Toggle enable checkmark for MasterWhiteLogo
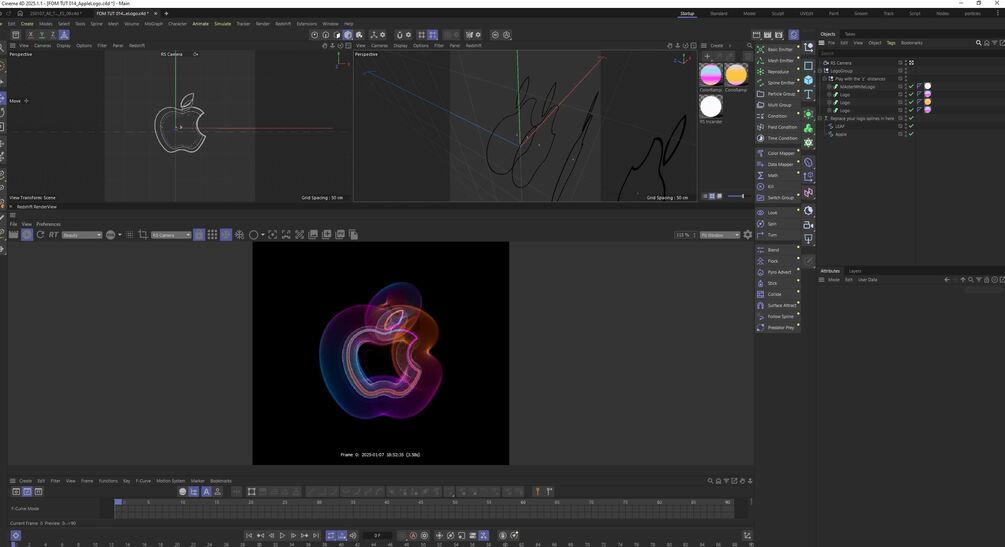Image resolution: width=1005 pixels, height=547 pixels. coord(911,86)
